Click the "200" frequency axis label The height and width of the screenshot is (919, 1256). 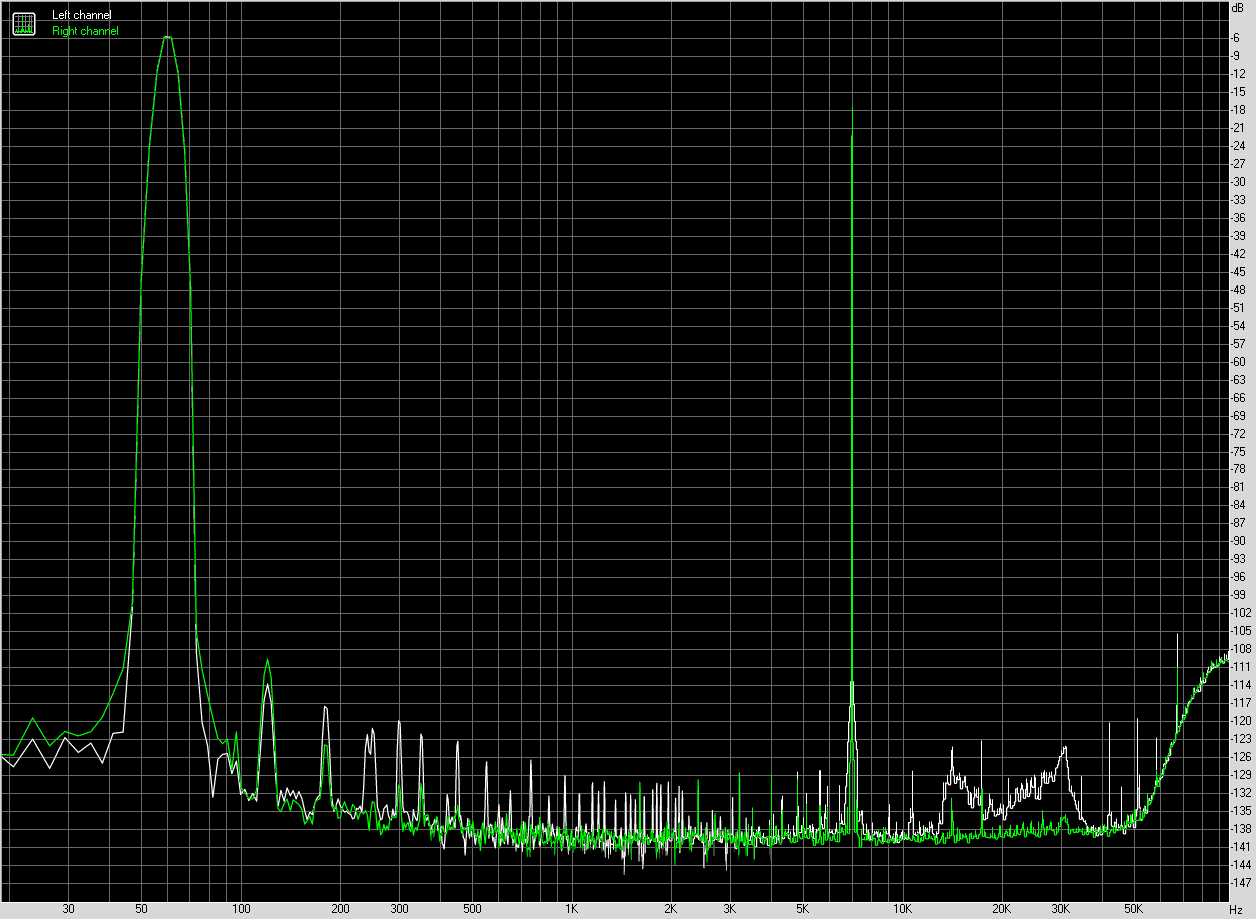coord(340,909)
